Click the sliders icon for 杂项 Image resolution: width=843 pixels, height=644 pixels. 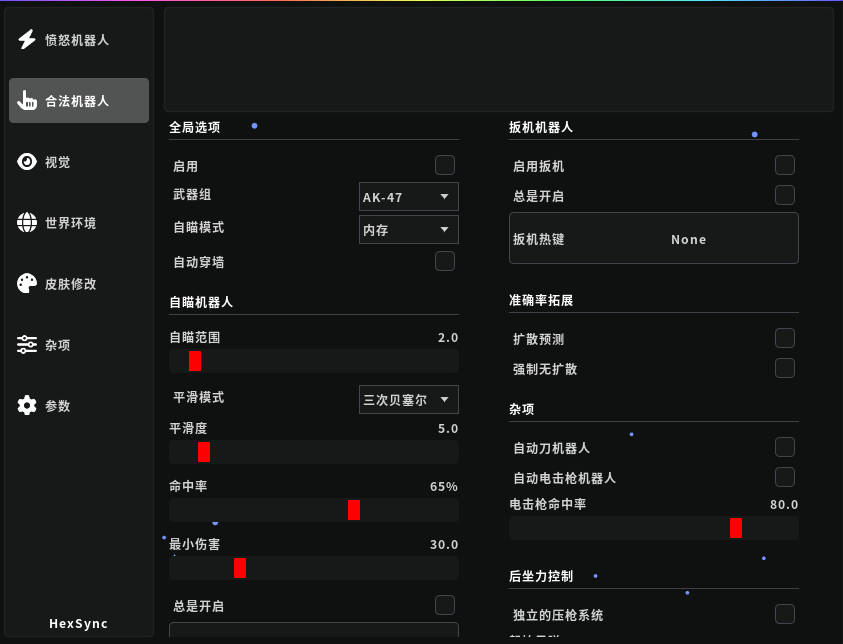coord(27,345)
